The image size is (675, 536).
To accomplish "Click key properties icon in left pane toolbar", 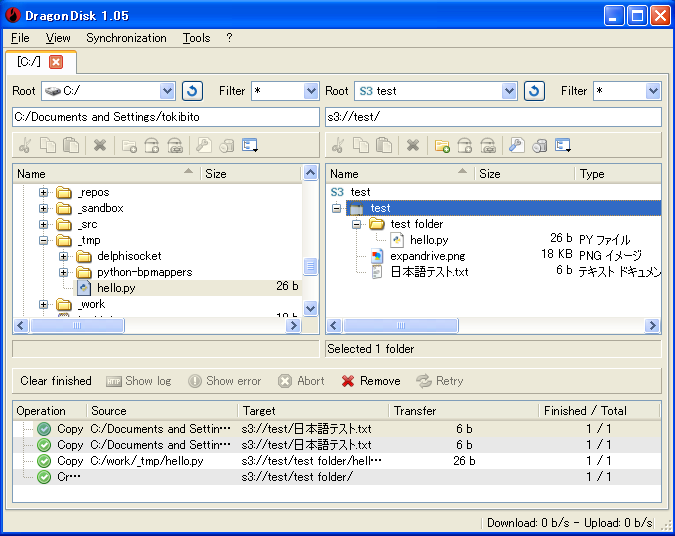I will point(204,146).
